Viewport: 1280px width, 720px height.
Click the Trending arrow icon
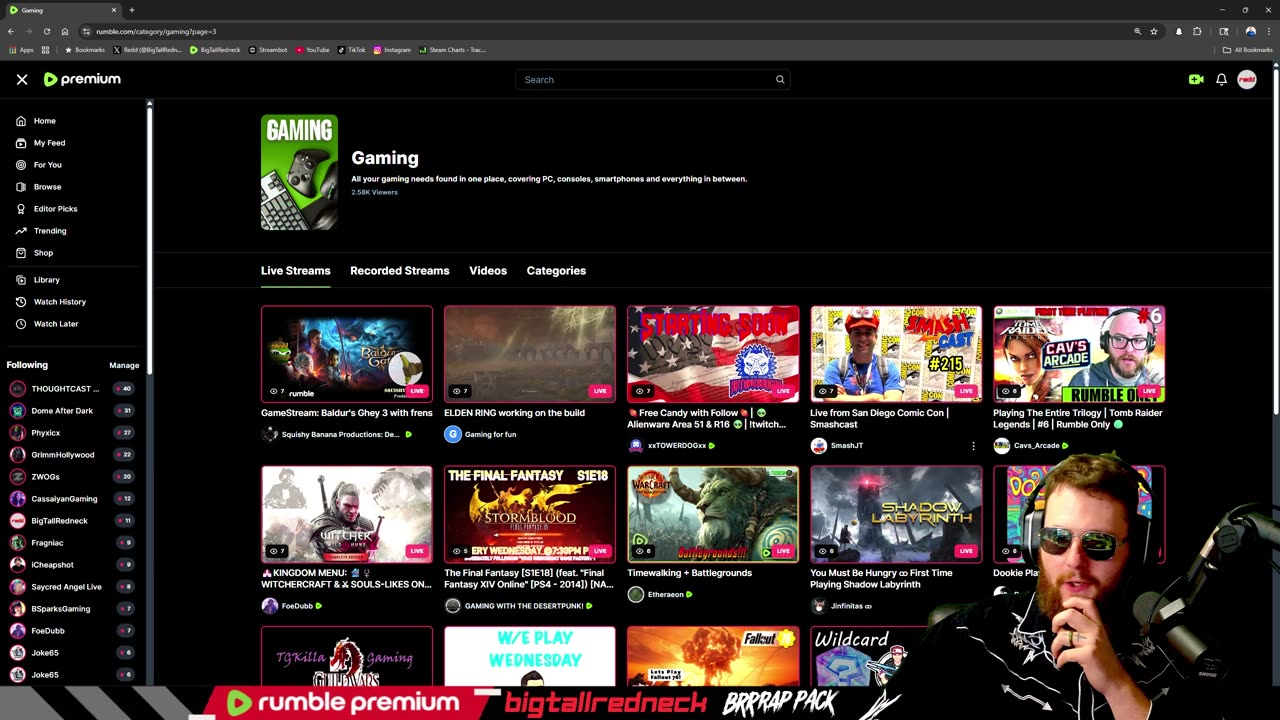pyautogui.click(x=21, y=231)
